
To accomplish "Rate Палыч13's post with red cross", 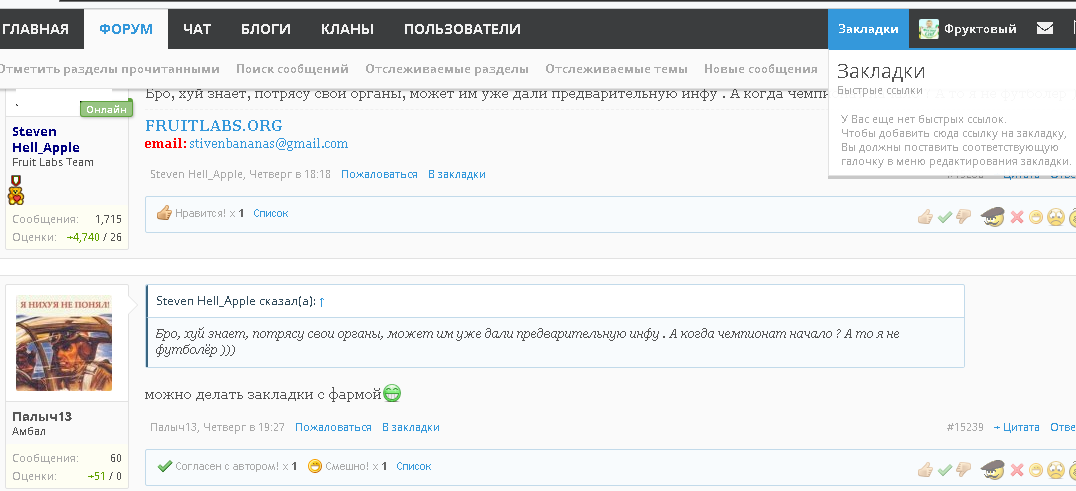I will tap(1017, 470).
